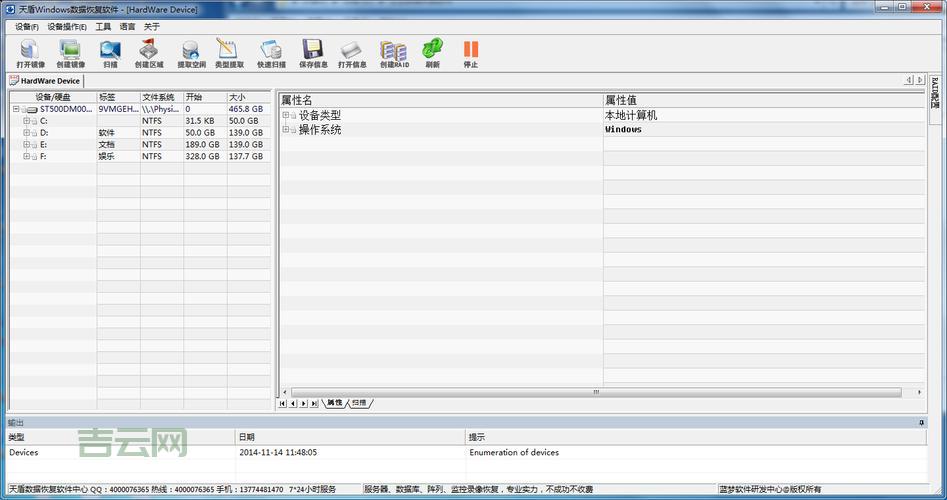The image size is (947, 500).
Task: Open the 设备(F) menu
Action: (27, 27)
